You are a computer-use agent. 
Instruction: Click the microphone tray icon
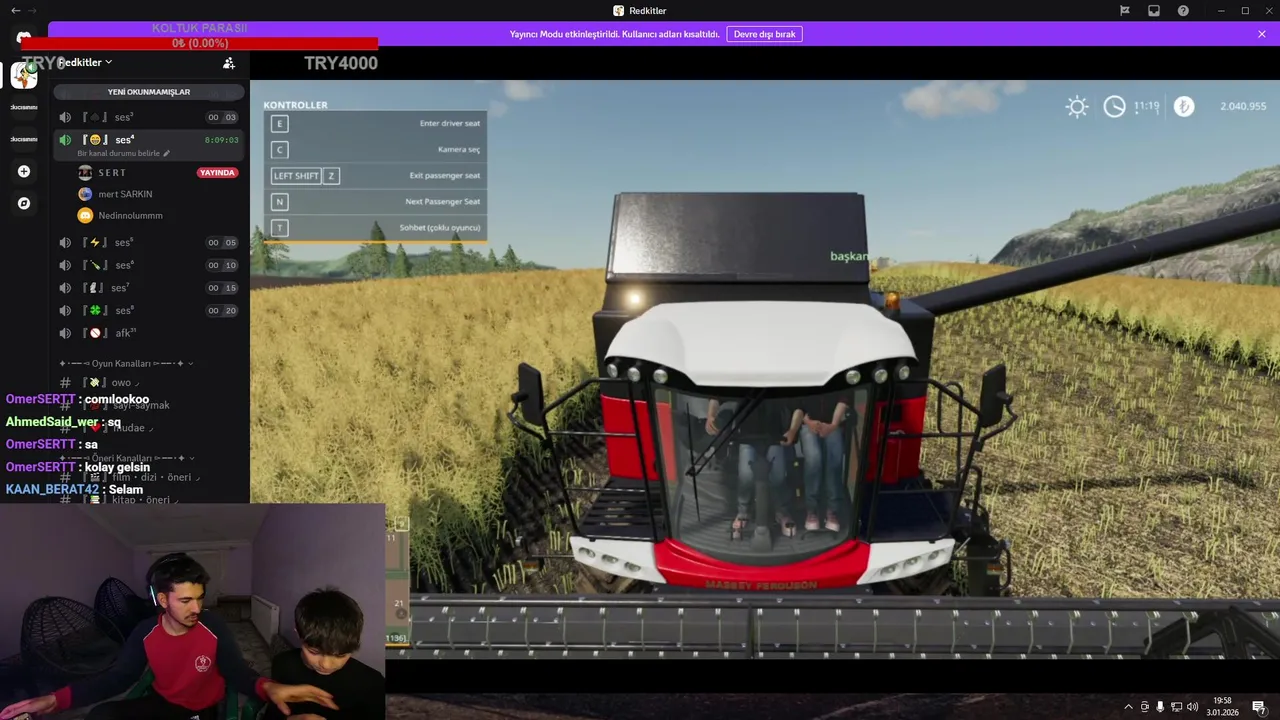(x=1160, y=707)
